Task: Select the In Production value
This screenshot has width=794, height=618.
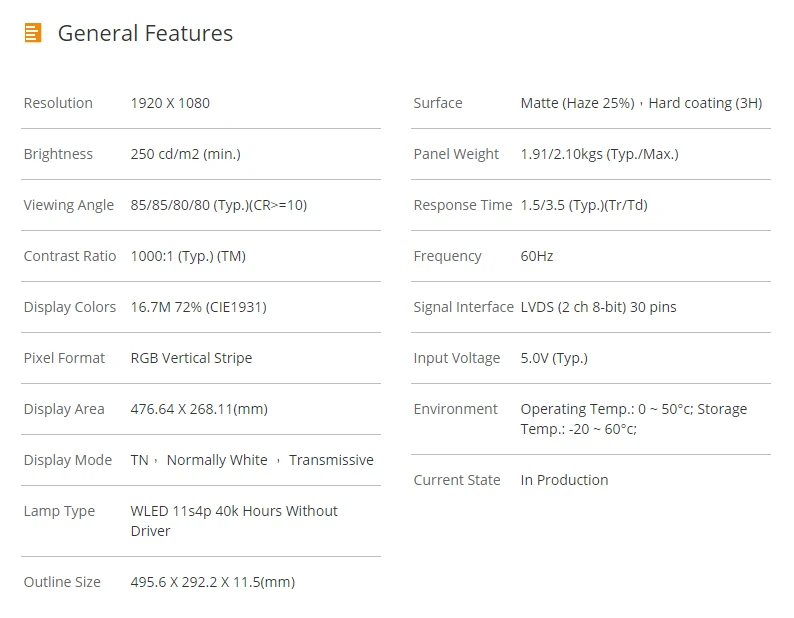Action: 565,480
